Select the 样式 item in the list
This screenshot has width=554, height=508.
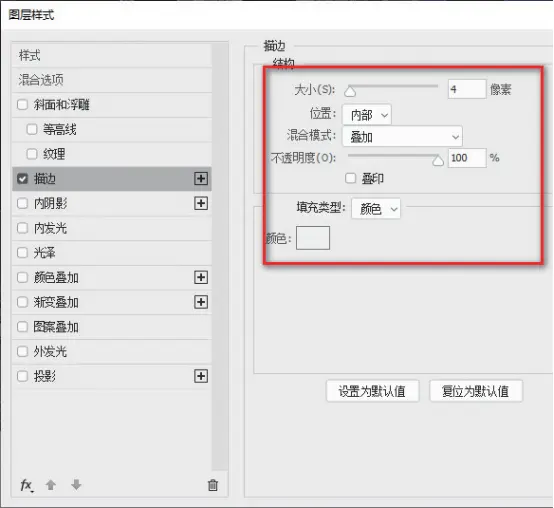[x=112, y=55]
